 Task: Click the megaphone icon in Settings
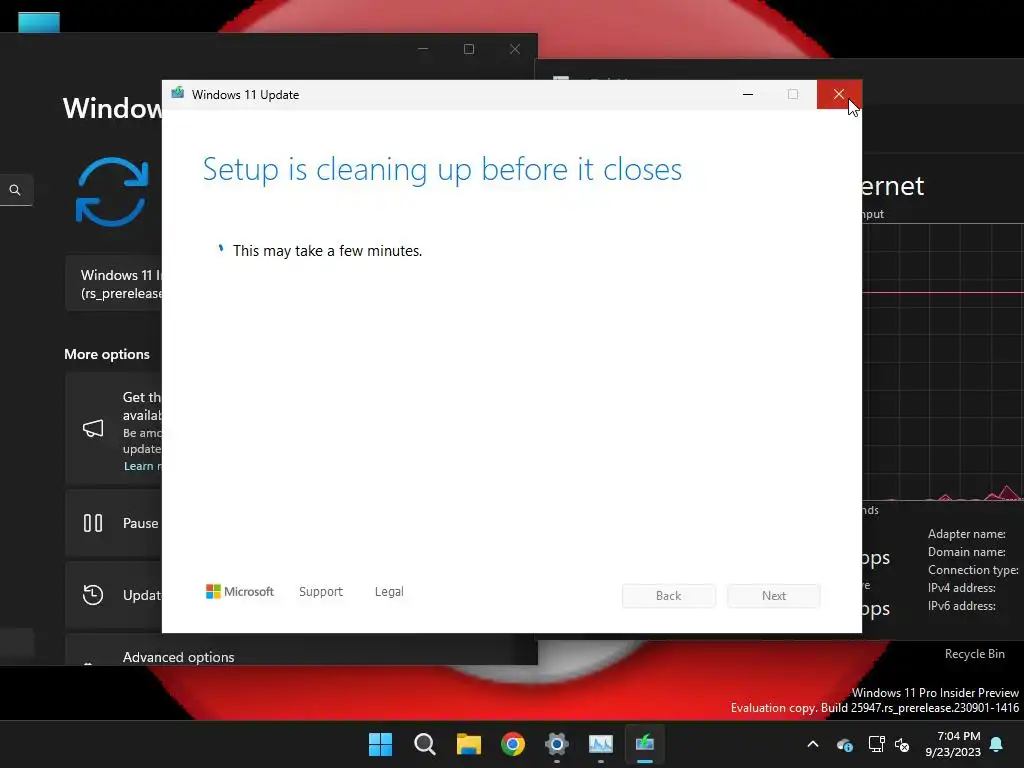(x=93, y=428)
